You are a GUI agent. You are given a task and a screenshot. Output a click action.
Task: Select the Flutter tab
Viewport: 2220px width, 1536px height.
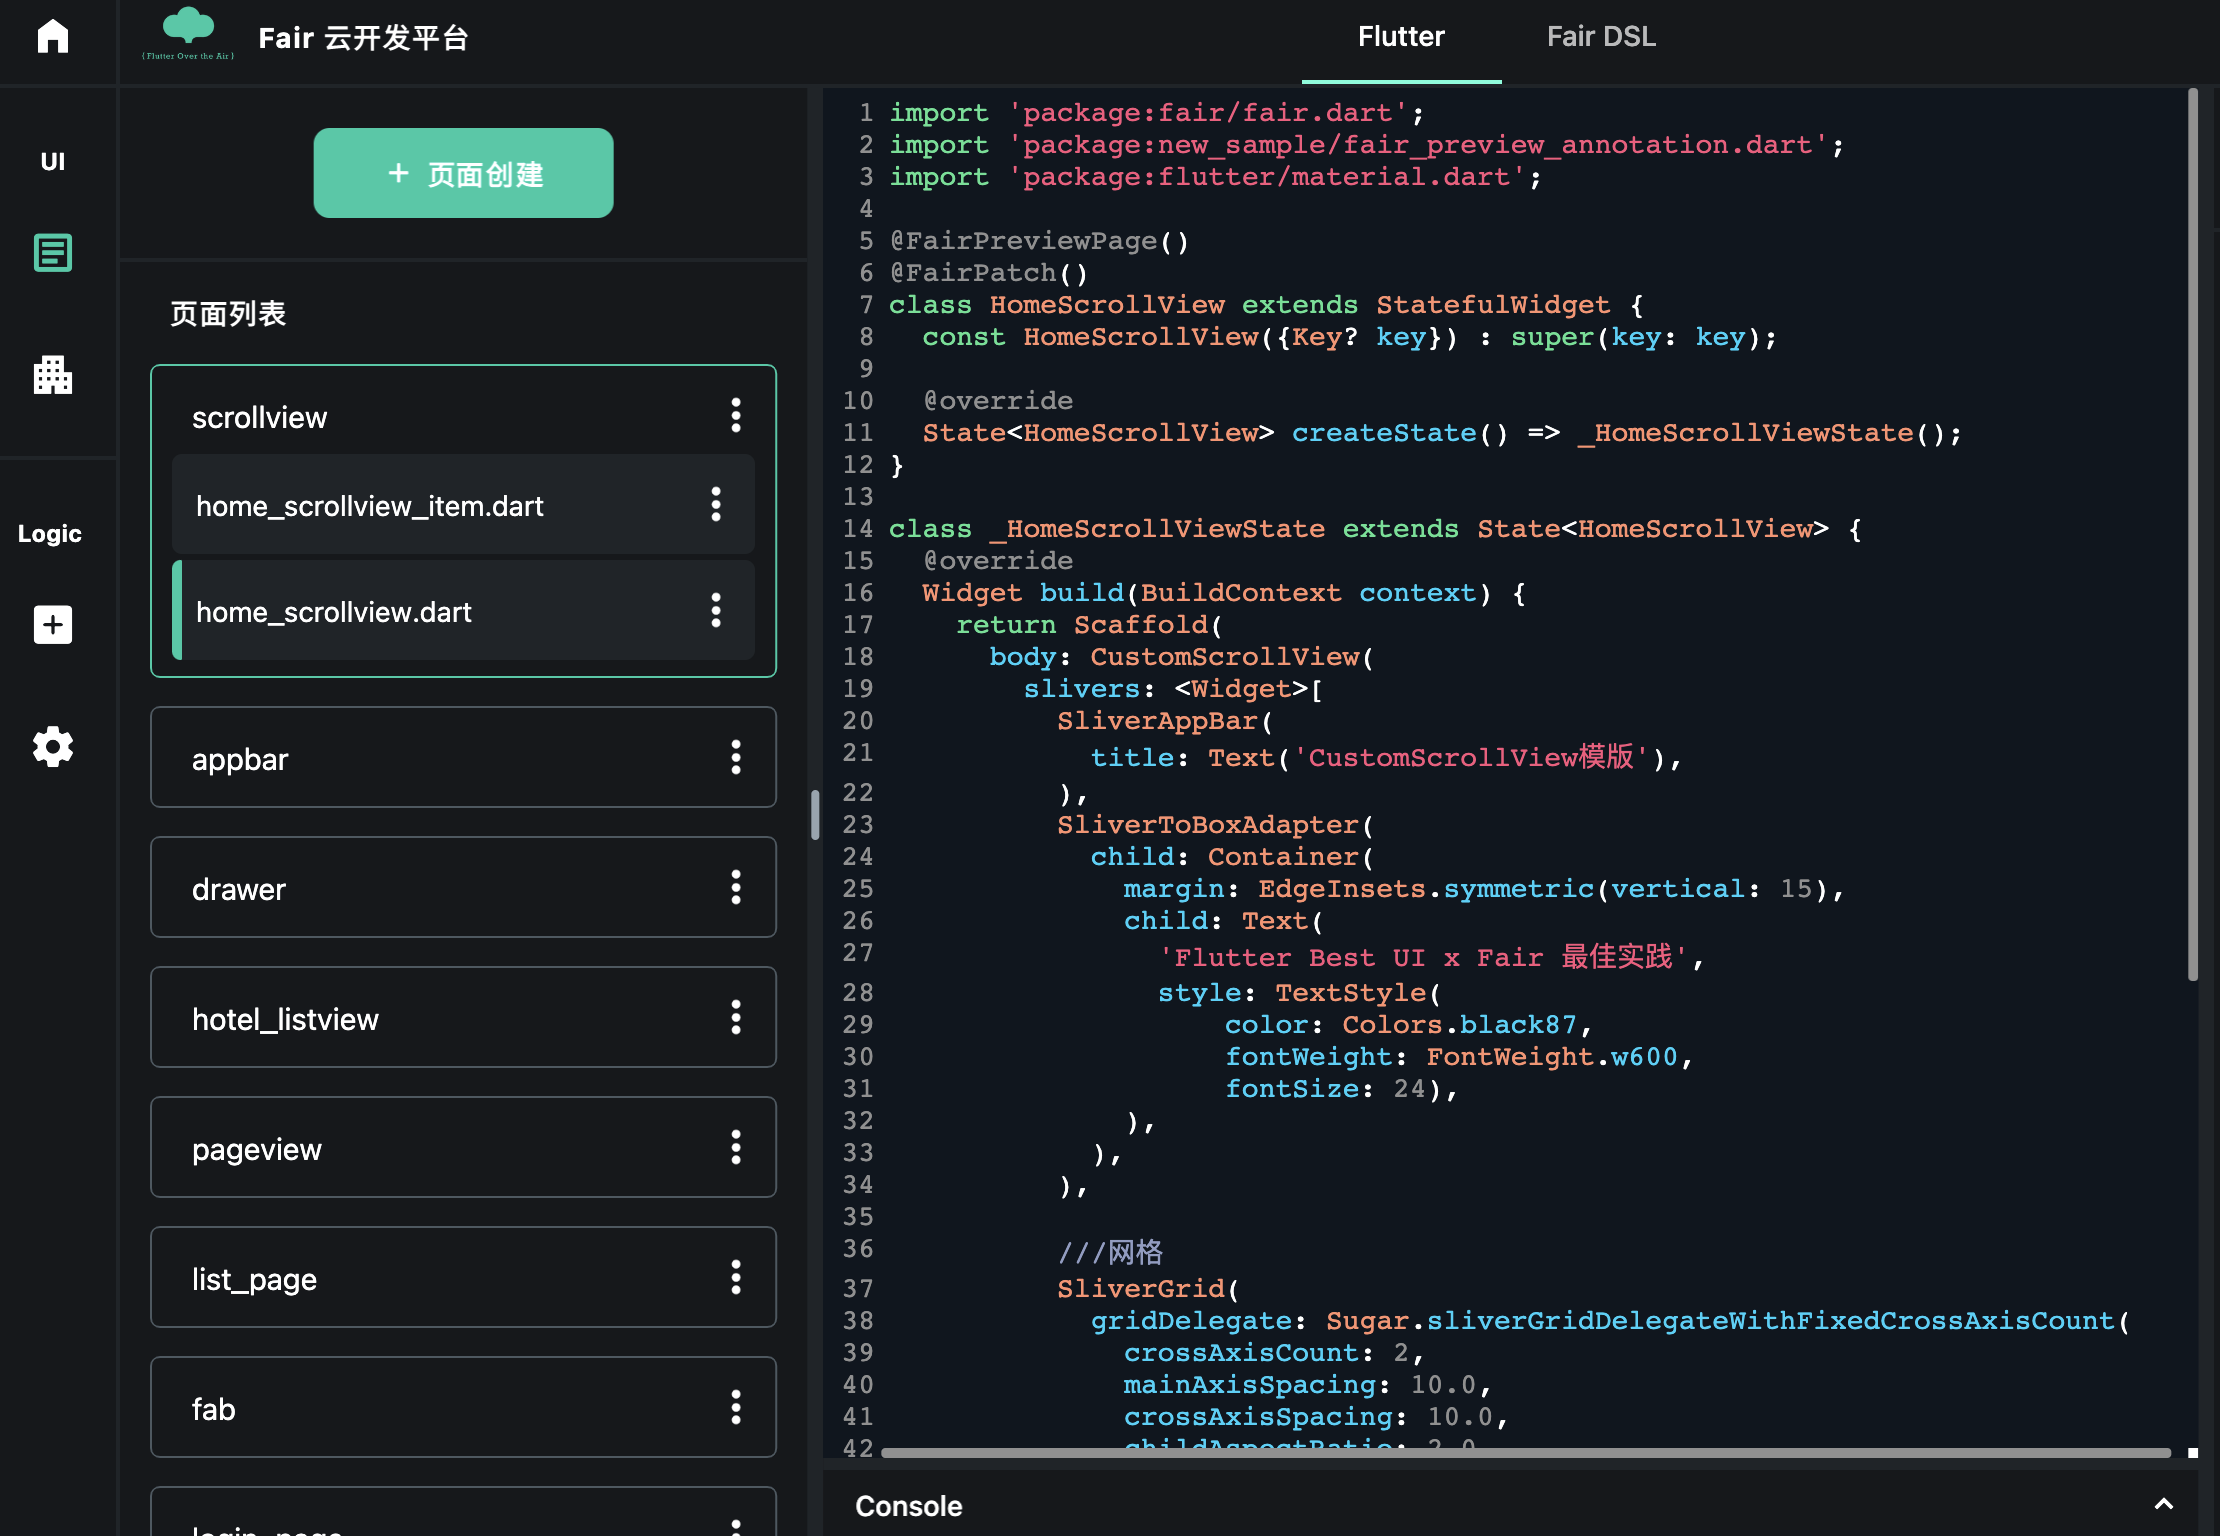click(1401, 37)
